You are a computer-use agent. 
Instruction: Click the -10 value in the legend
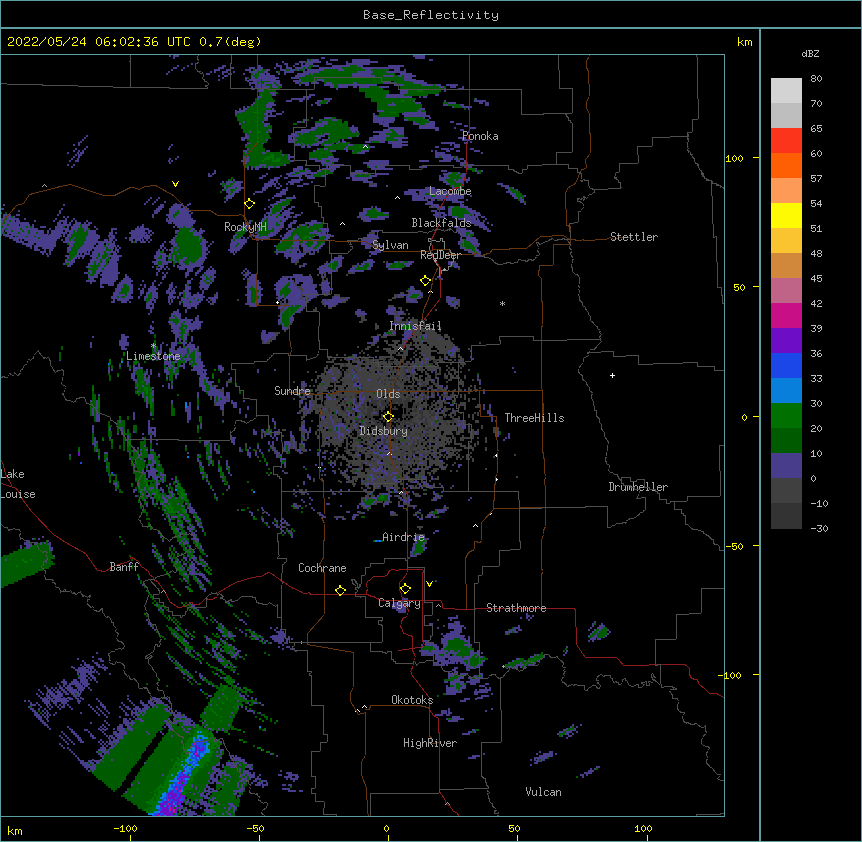click(x=819, y=503)
